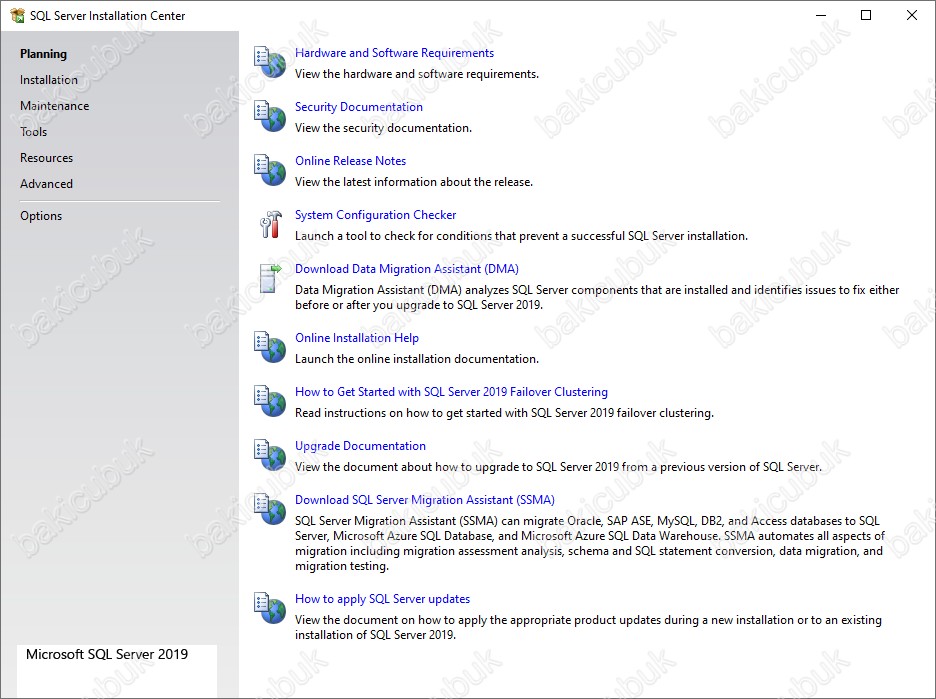Click the Upgrade Documentation globe icon

(x=270, y=455)
